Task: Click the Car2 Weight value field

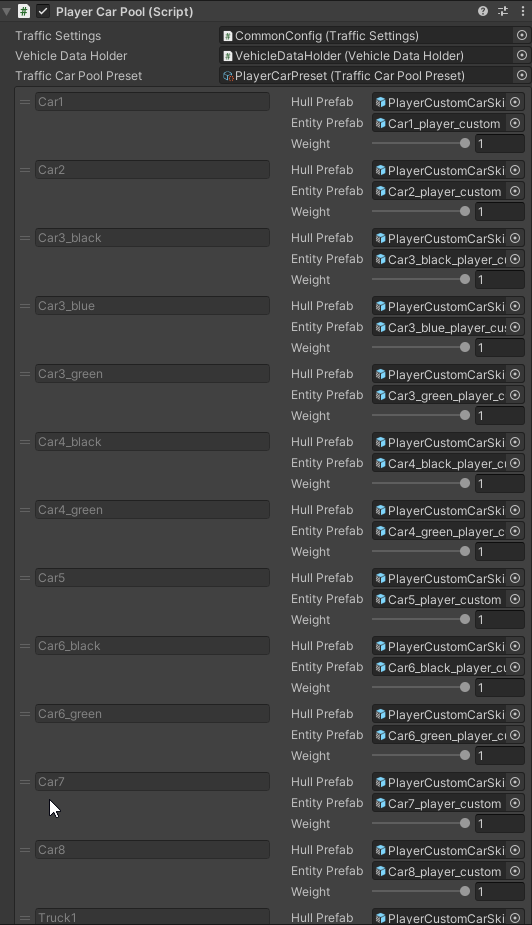Action: click(x=500, y=212)
